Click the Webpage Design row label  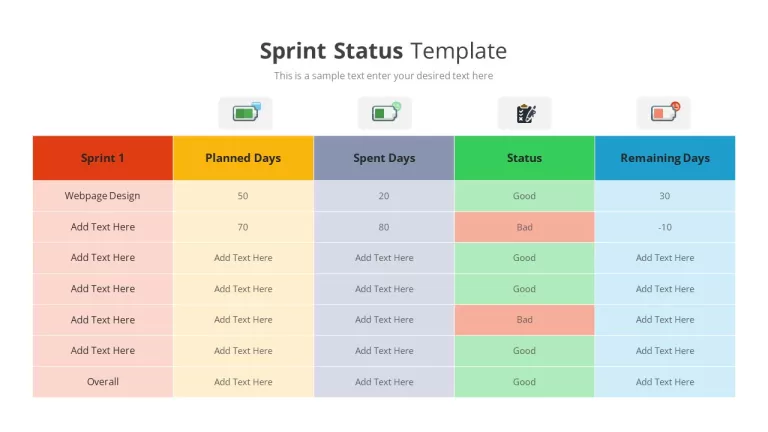tap(103, 196)
